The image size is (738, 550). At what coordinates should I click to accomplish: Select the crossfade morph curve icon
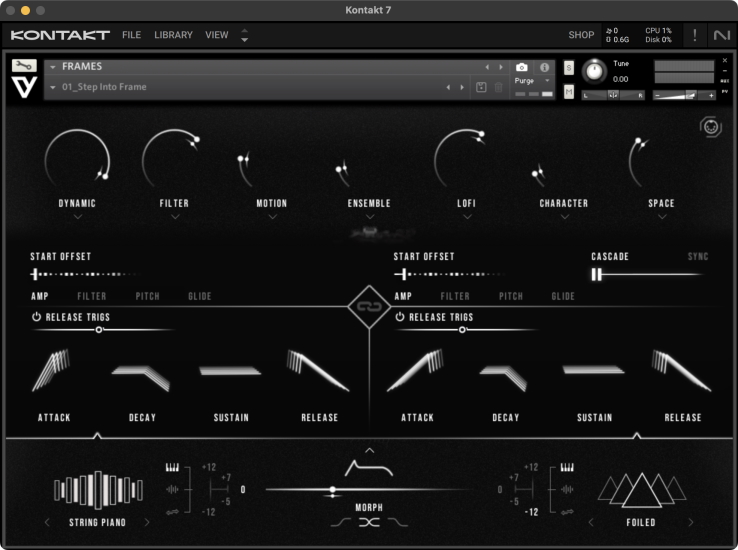[369, 522]
